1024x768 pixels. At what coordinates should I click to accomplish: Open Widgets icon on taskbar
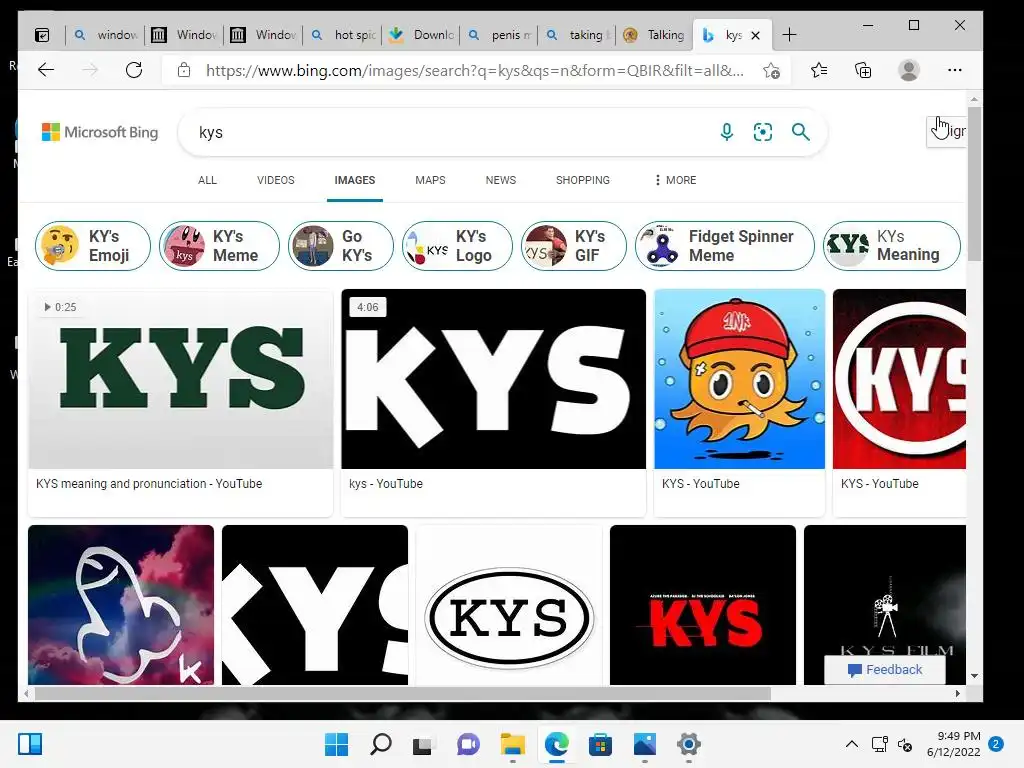click(30, 744)
